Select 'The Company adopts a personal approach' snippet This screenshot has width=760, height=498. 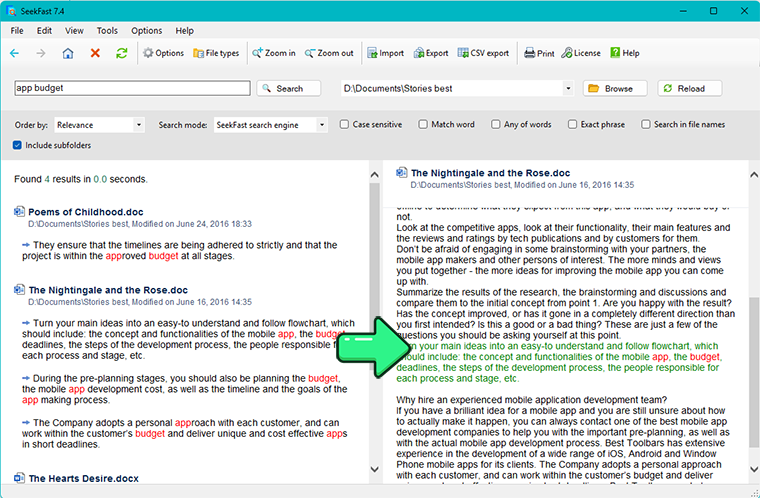pyautogui.click(x=185, y=434)
